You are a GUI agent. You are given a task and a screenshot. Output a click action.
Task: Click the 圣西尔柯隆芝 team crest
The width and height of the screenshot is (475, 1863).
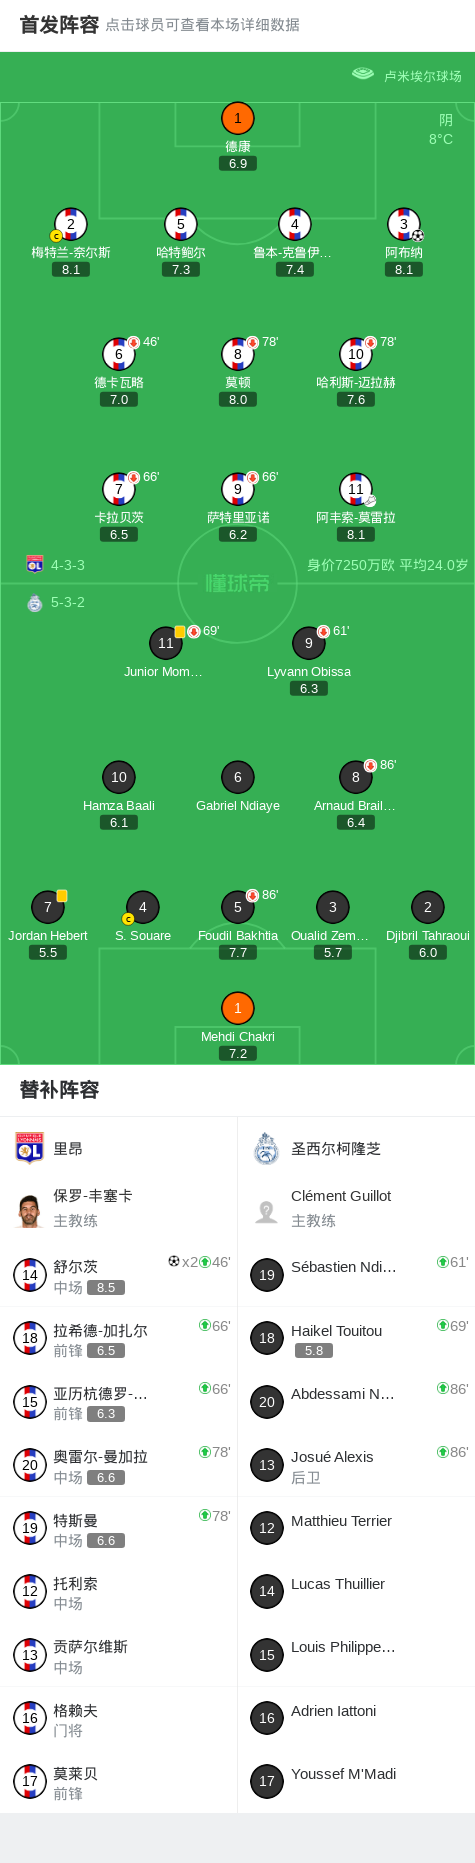[266, 1148]
